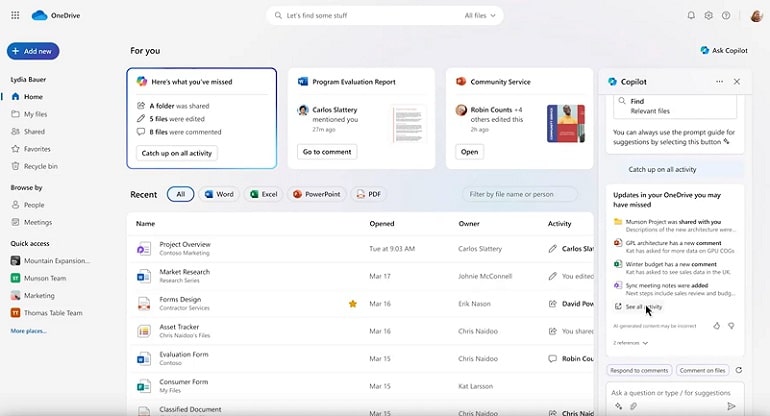The image size is (770, 416).
Task: Open Munson Team quick access
Action: point(38,278)
